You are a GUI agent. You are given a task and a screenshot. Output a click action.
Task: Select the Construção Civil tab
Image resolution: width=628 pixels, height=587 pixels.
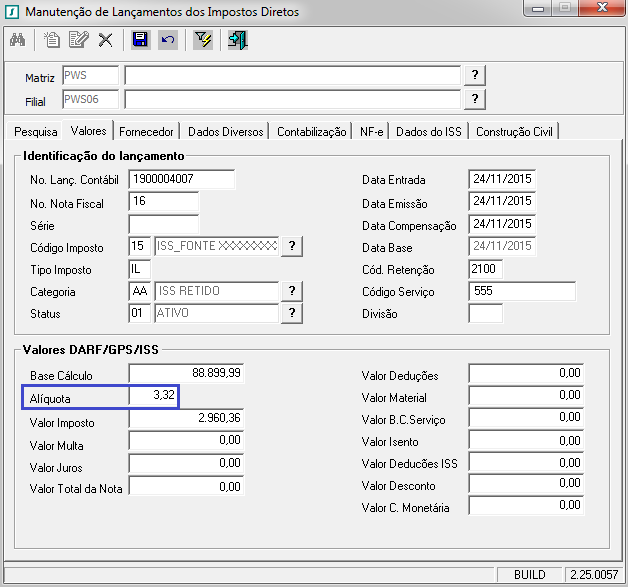pyautogui.click(x=515, y=132)
